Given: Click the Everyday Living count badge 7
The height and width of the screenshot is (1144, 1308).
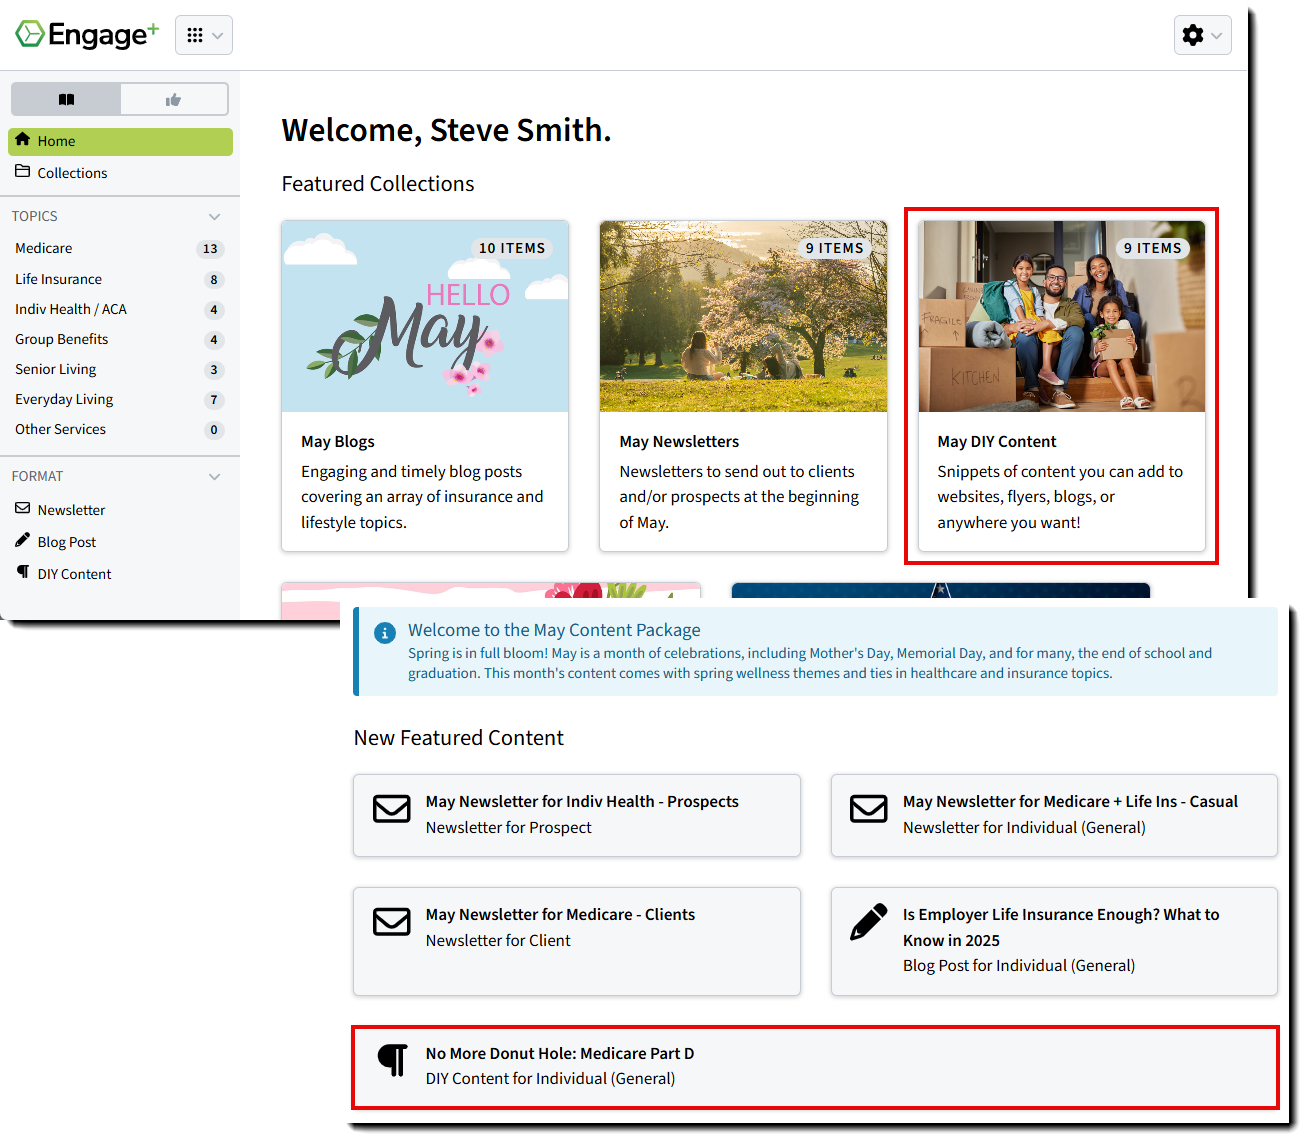Looking at the screenshot, I should [x=214, y=400].
